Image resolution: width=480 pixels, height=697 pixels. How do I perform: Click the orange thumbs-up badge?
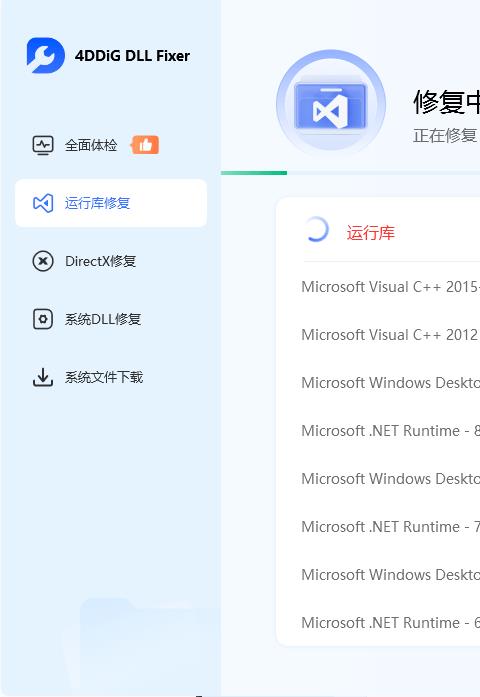(x=145, y=145)
